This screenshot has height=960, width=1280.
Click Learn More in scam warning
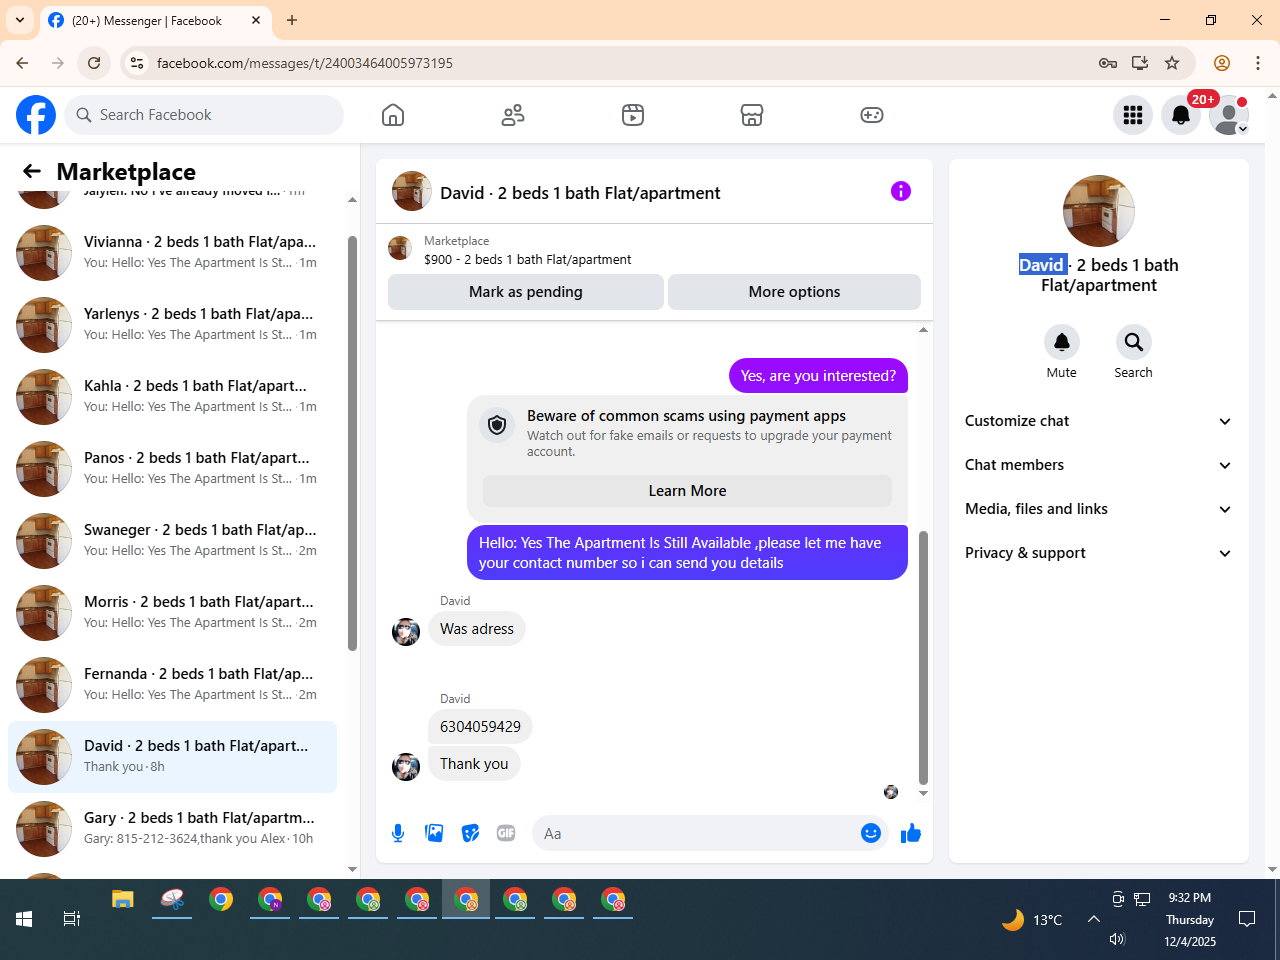tap(687, 491)
